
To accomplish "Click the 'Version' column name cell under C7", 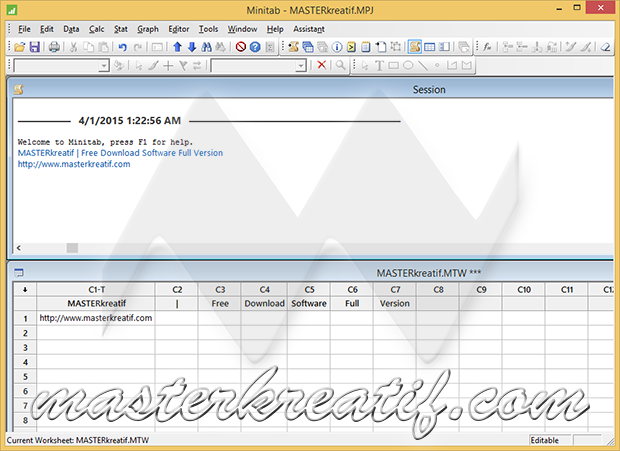I will tap(395, 304).
